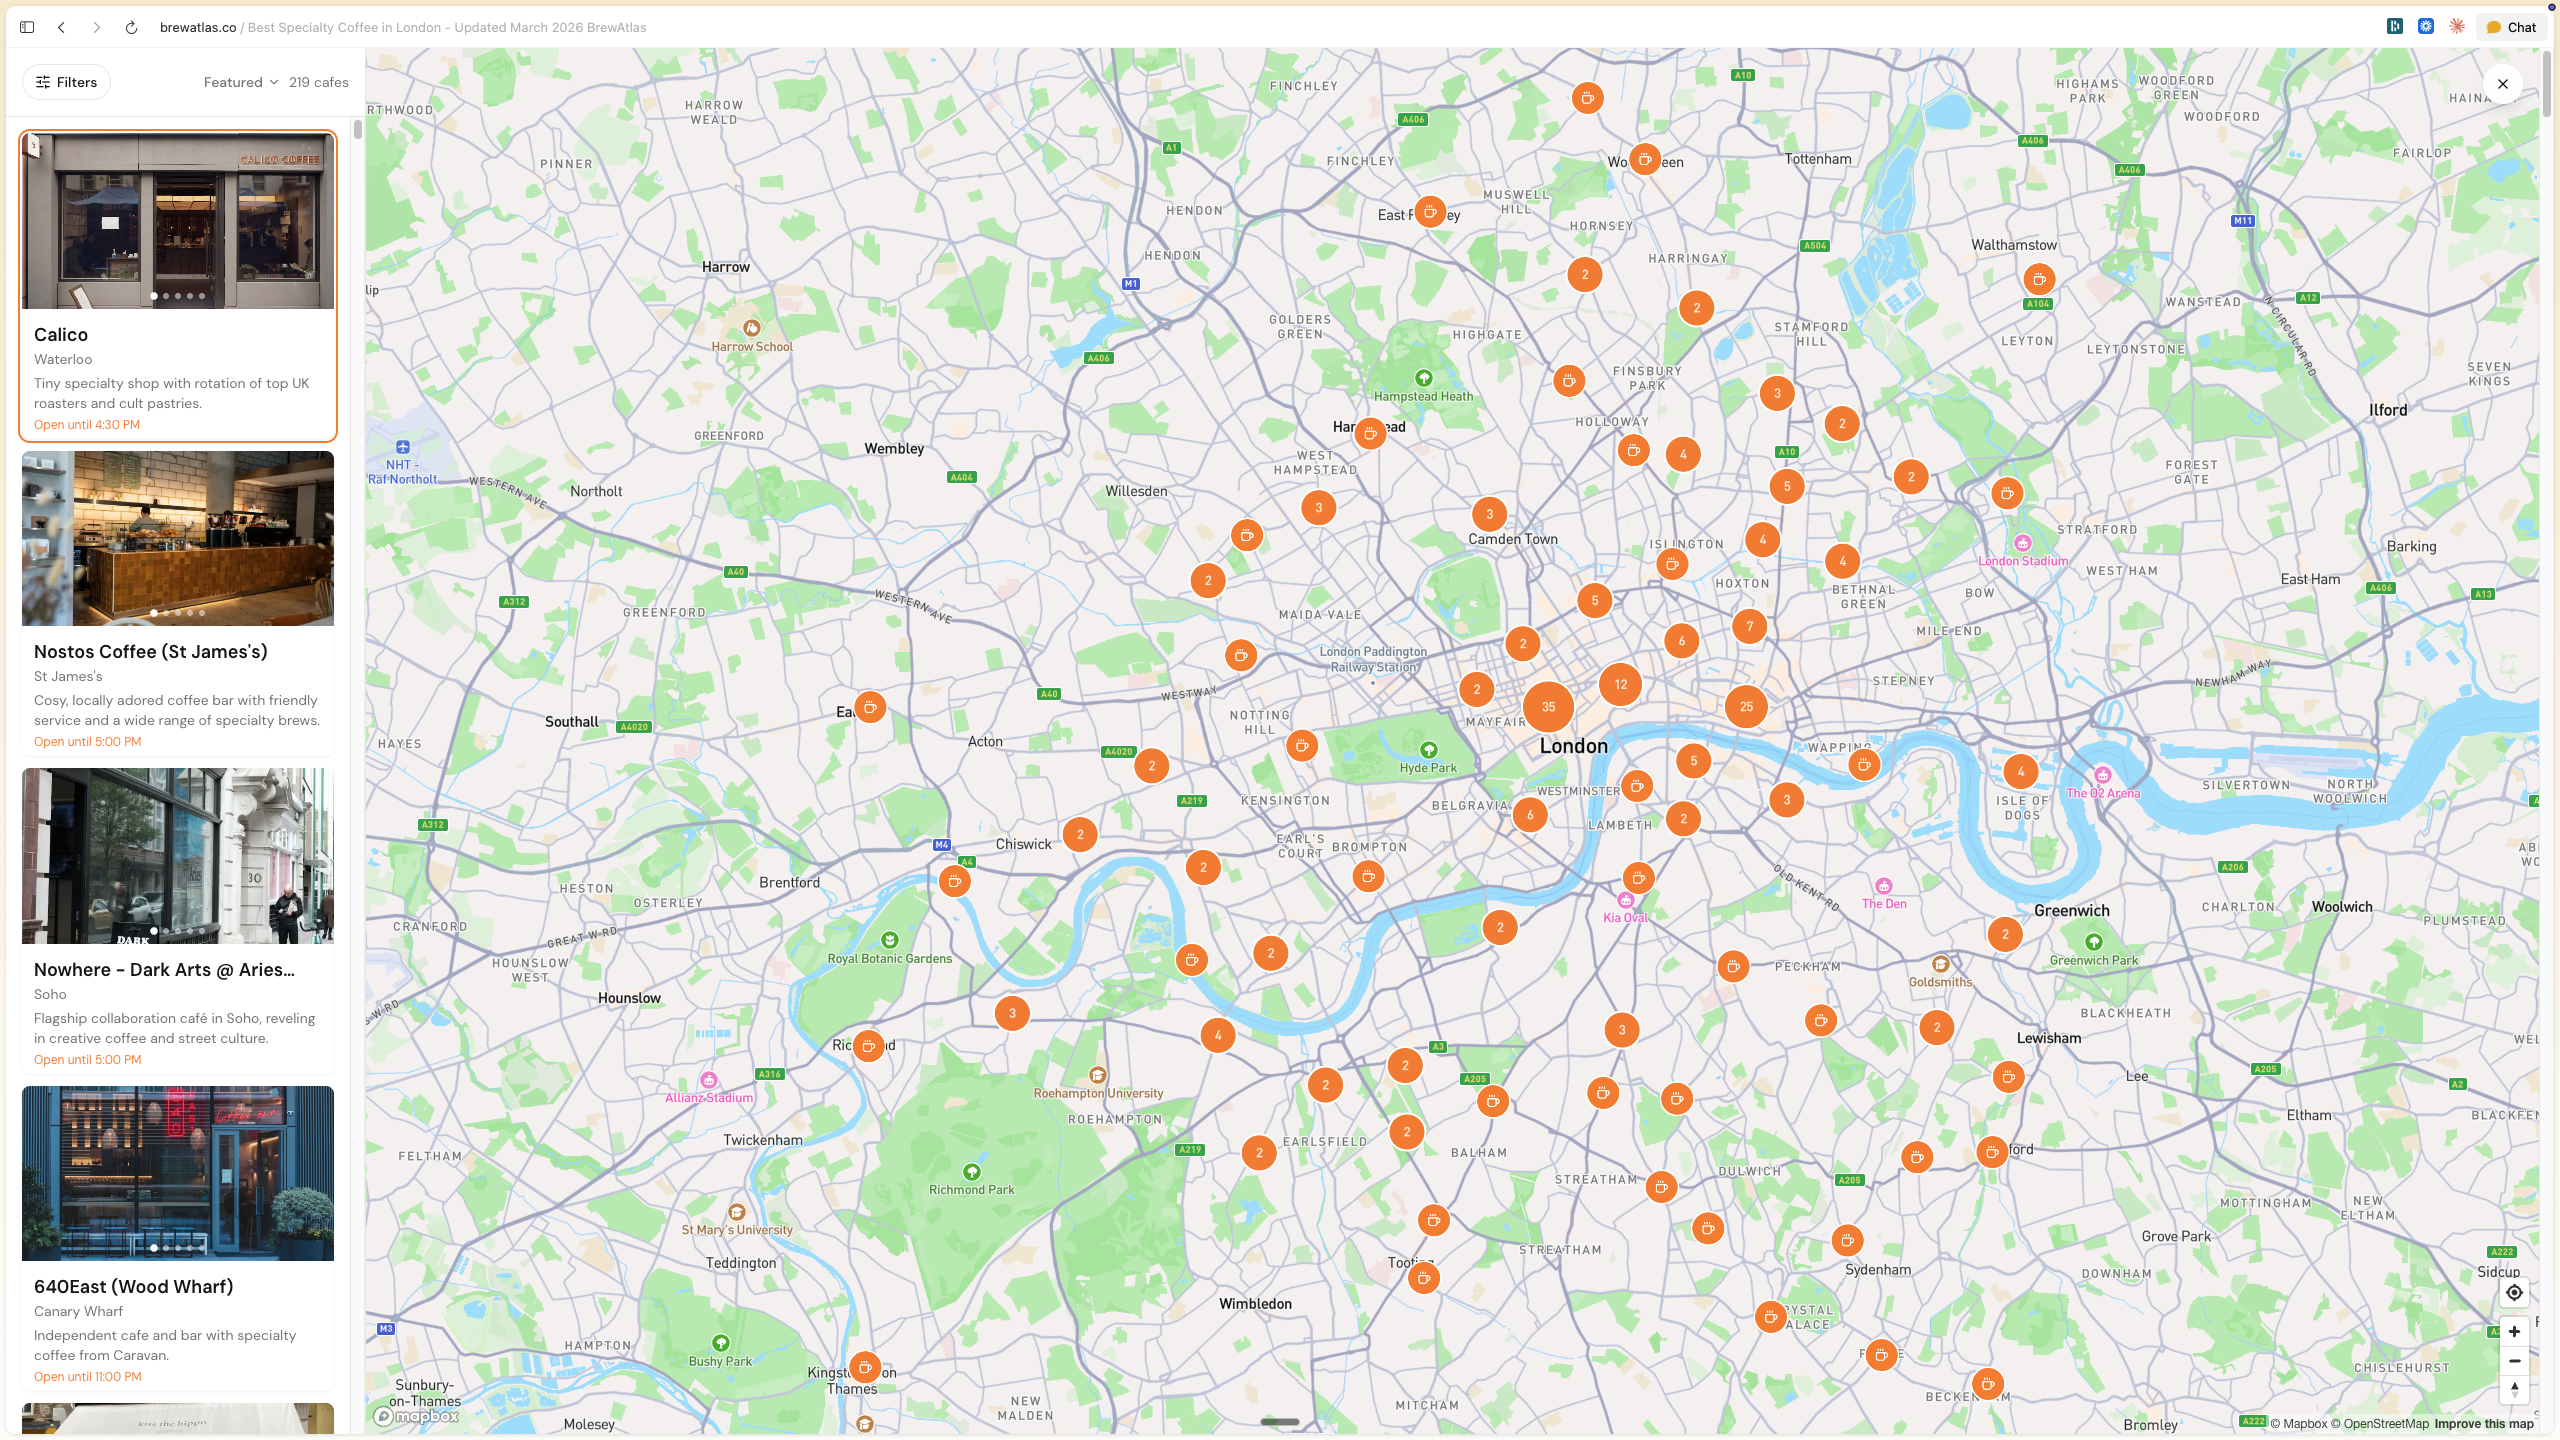Click cafe pin near Wimbledon Tooting
2560x1440 pixels.
pyautogui.click(x=1423, y=1278)
